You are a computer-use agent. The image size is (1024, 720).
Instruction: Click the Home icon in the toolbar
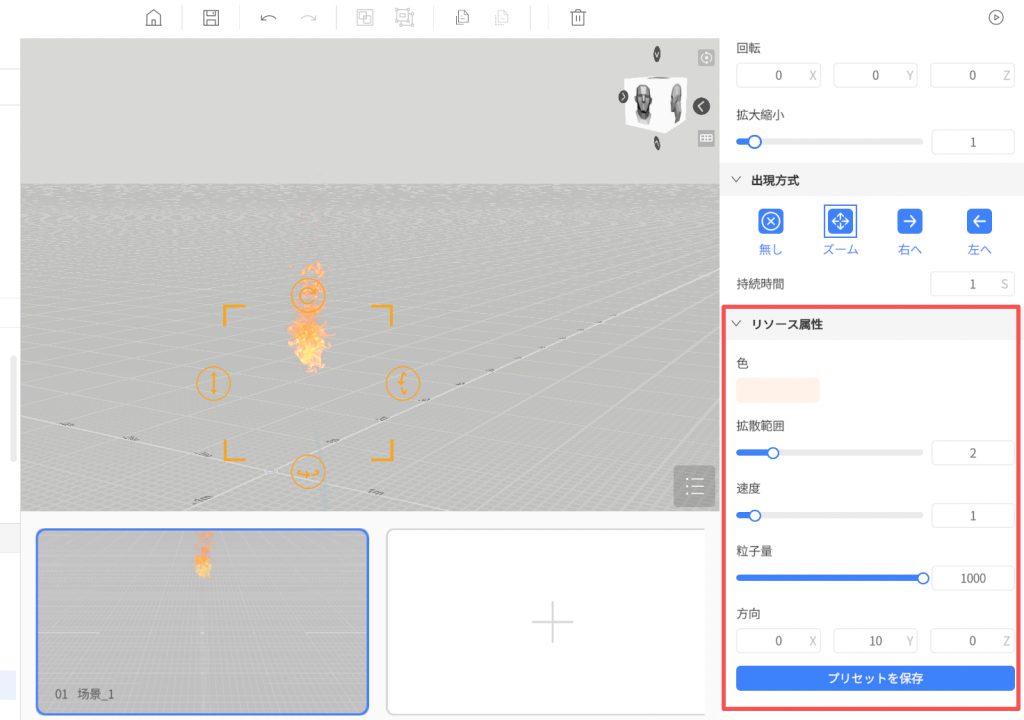(153, 17)
